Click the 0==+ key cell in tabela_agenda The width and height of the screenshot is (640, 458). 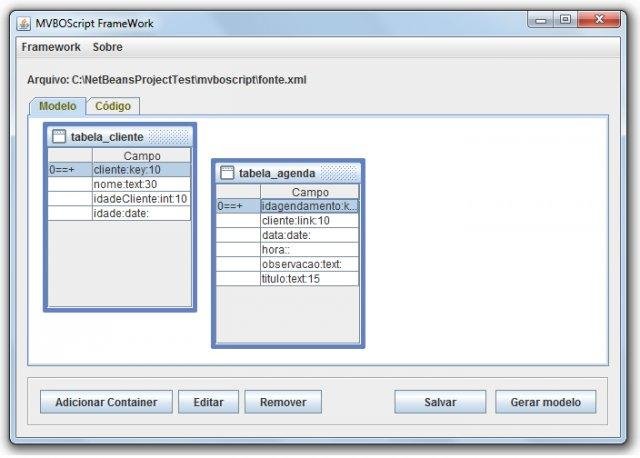pos(238,206)
